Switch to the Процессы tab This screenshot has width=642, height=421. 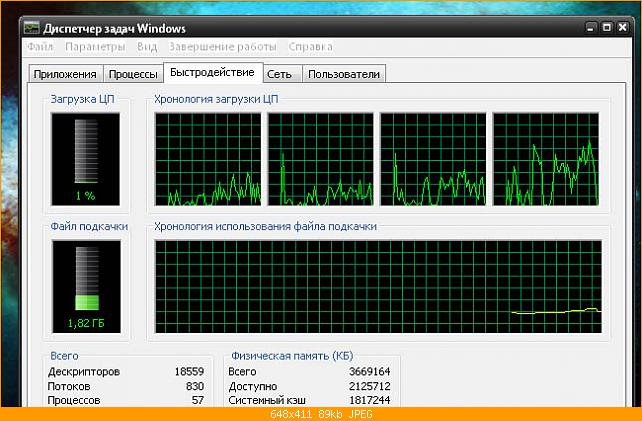pos(133,74)
